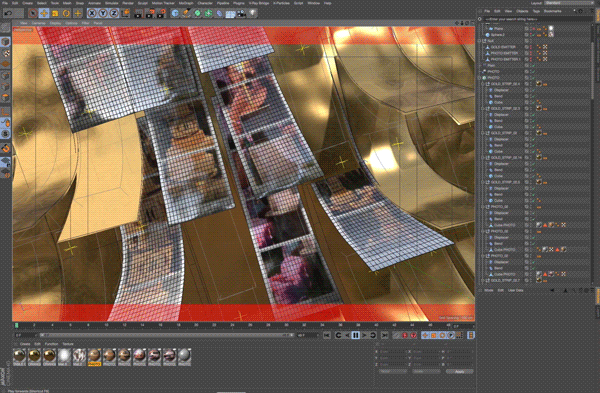Collapse the first GOLD_STRIP object in the tree
The width and height of the screenshot is (600, 393).
[x=483, y=84]
